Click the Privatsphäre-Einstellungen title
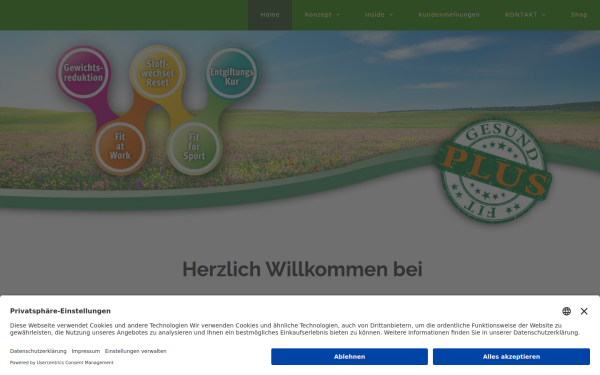This screenshot has width=600, height=375. click(60, 311)
